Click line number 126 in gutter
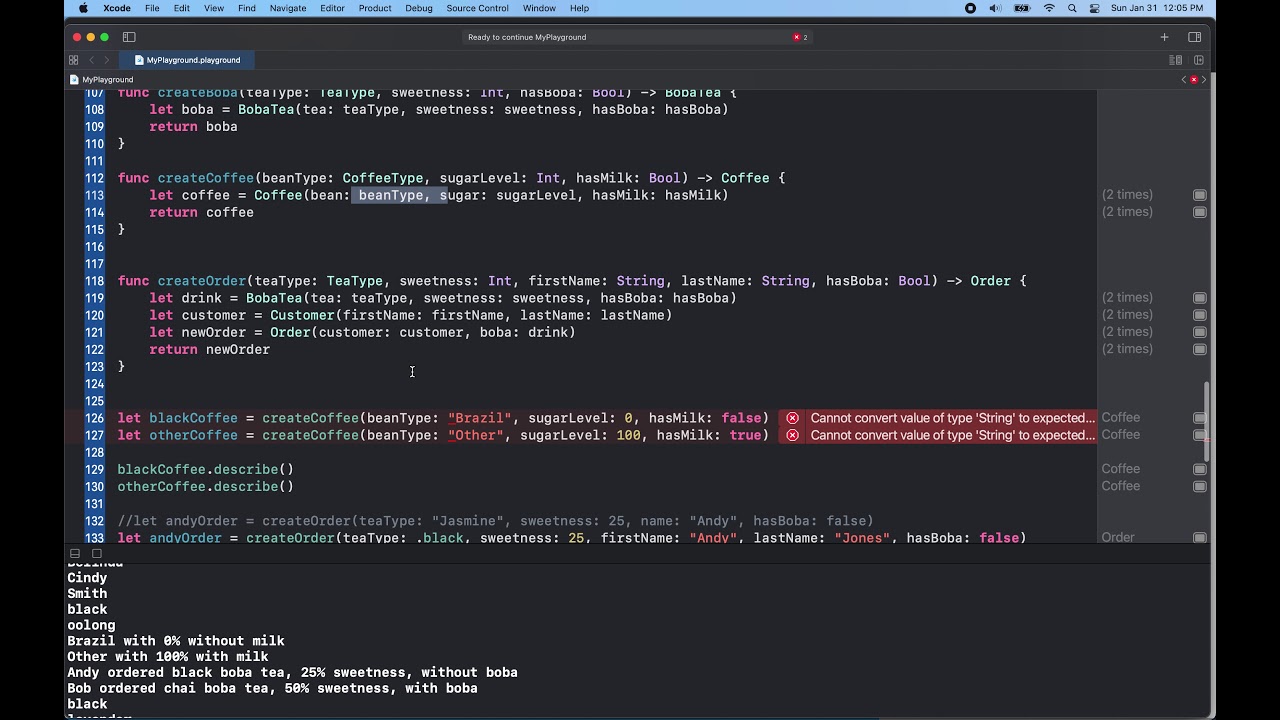Viewport: 1280px width, 720px height. coord(94,418)
